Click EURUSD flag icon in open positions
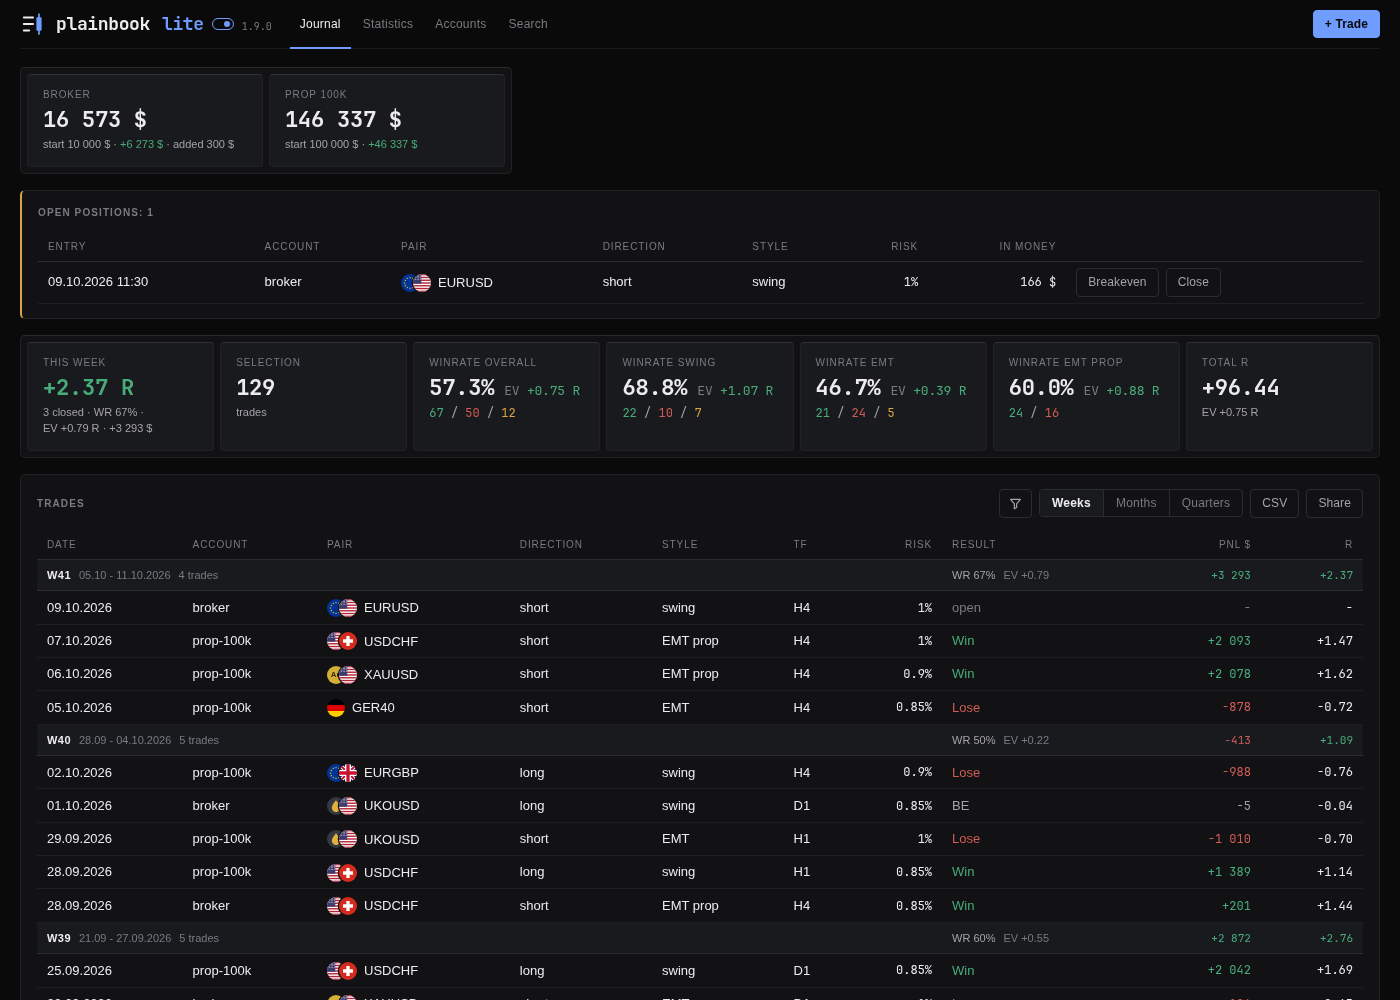 pyautogui.click(x=416, y=283)
